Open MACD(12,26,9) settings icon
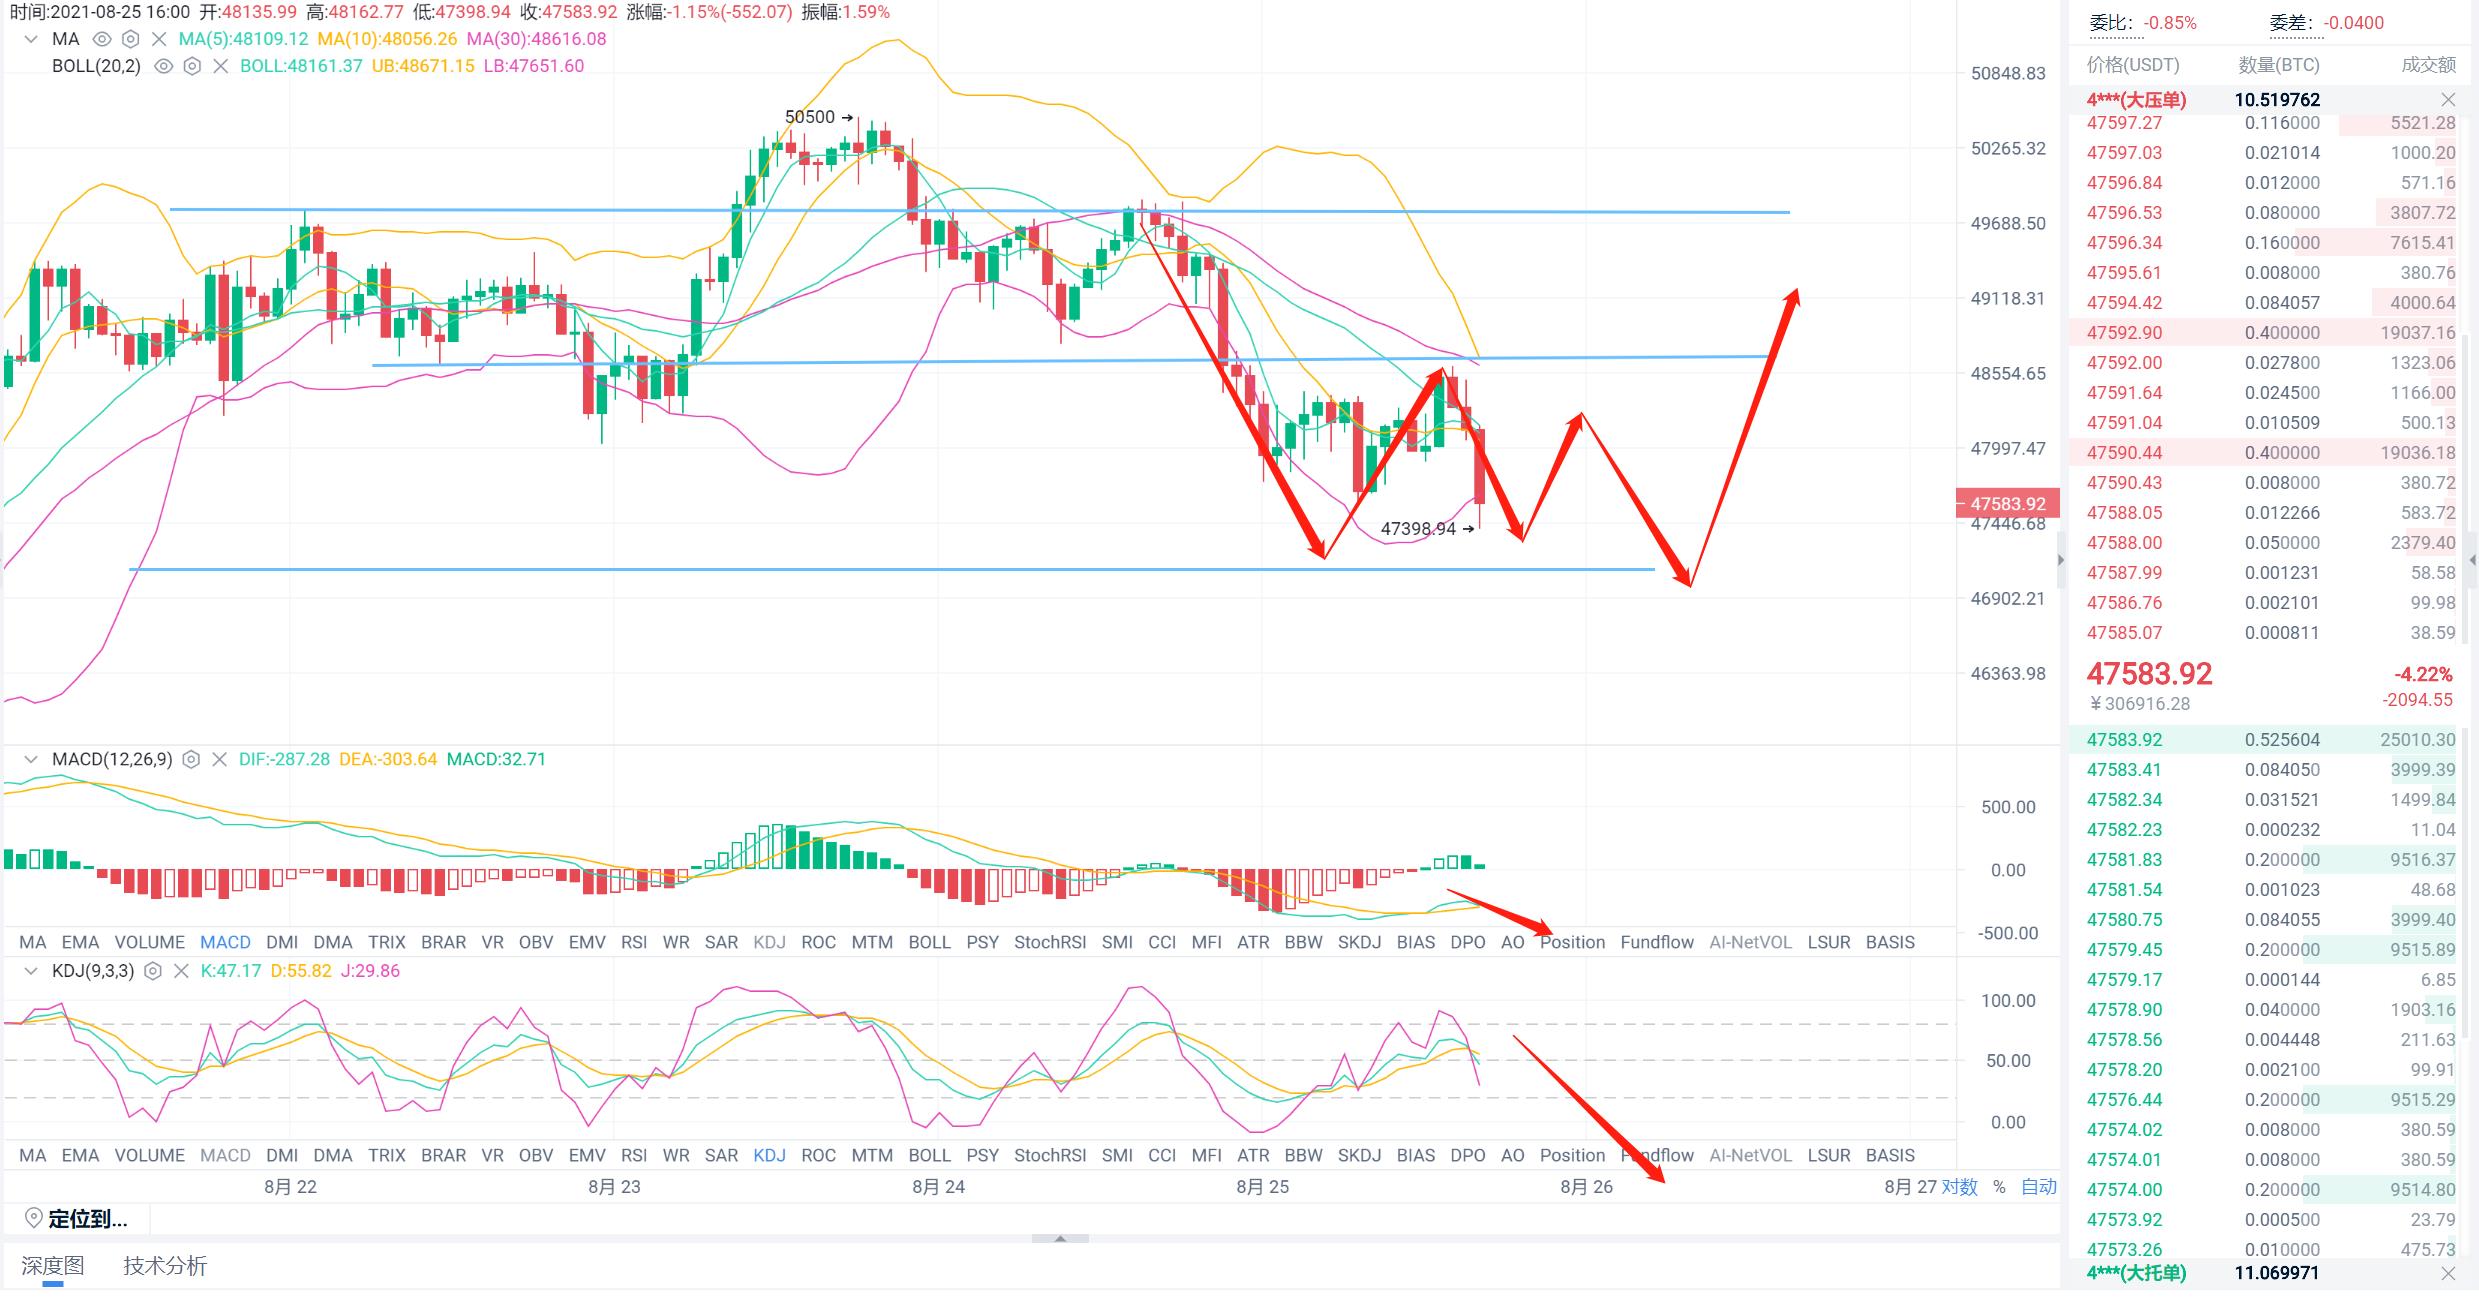 pyautogui.click(x=192, y=759)
